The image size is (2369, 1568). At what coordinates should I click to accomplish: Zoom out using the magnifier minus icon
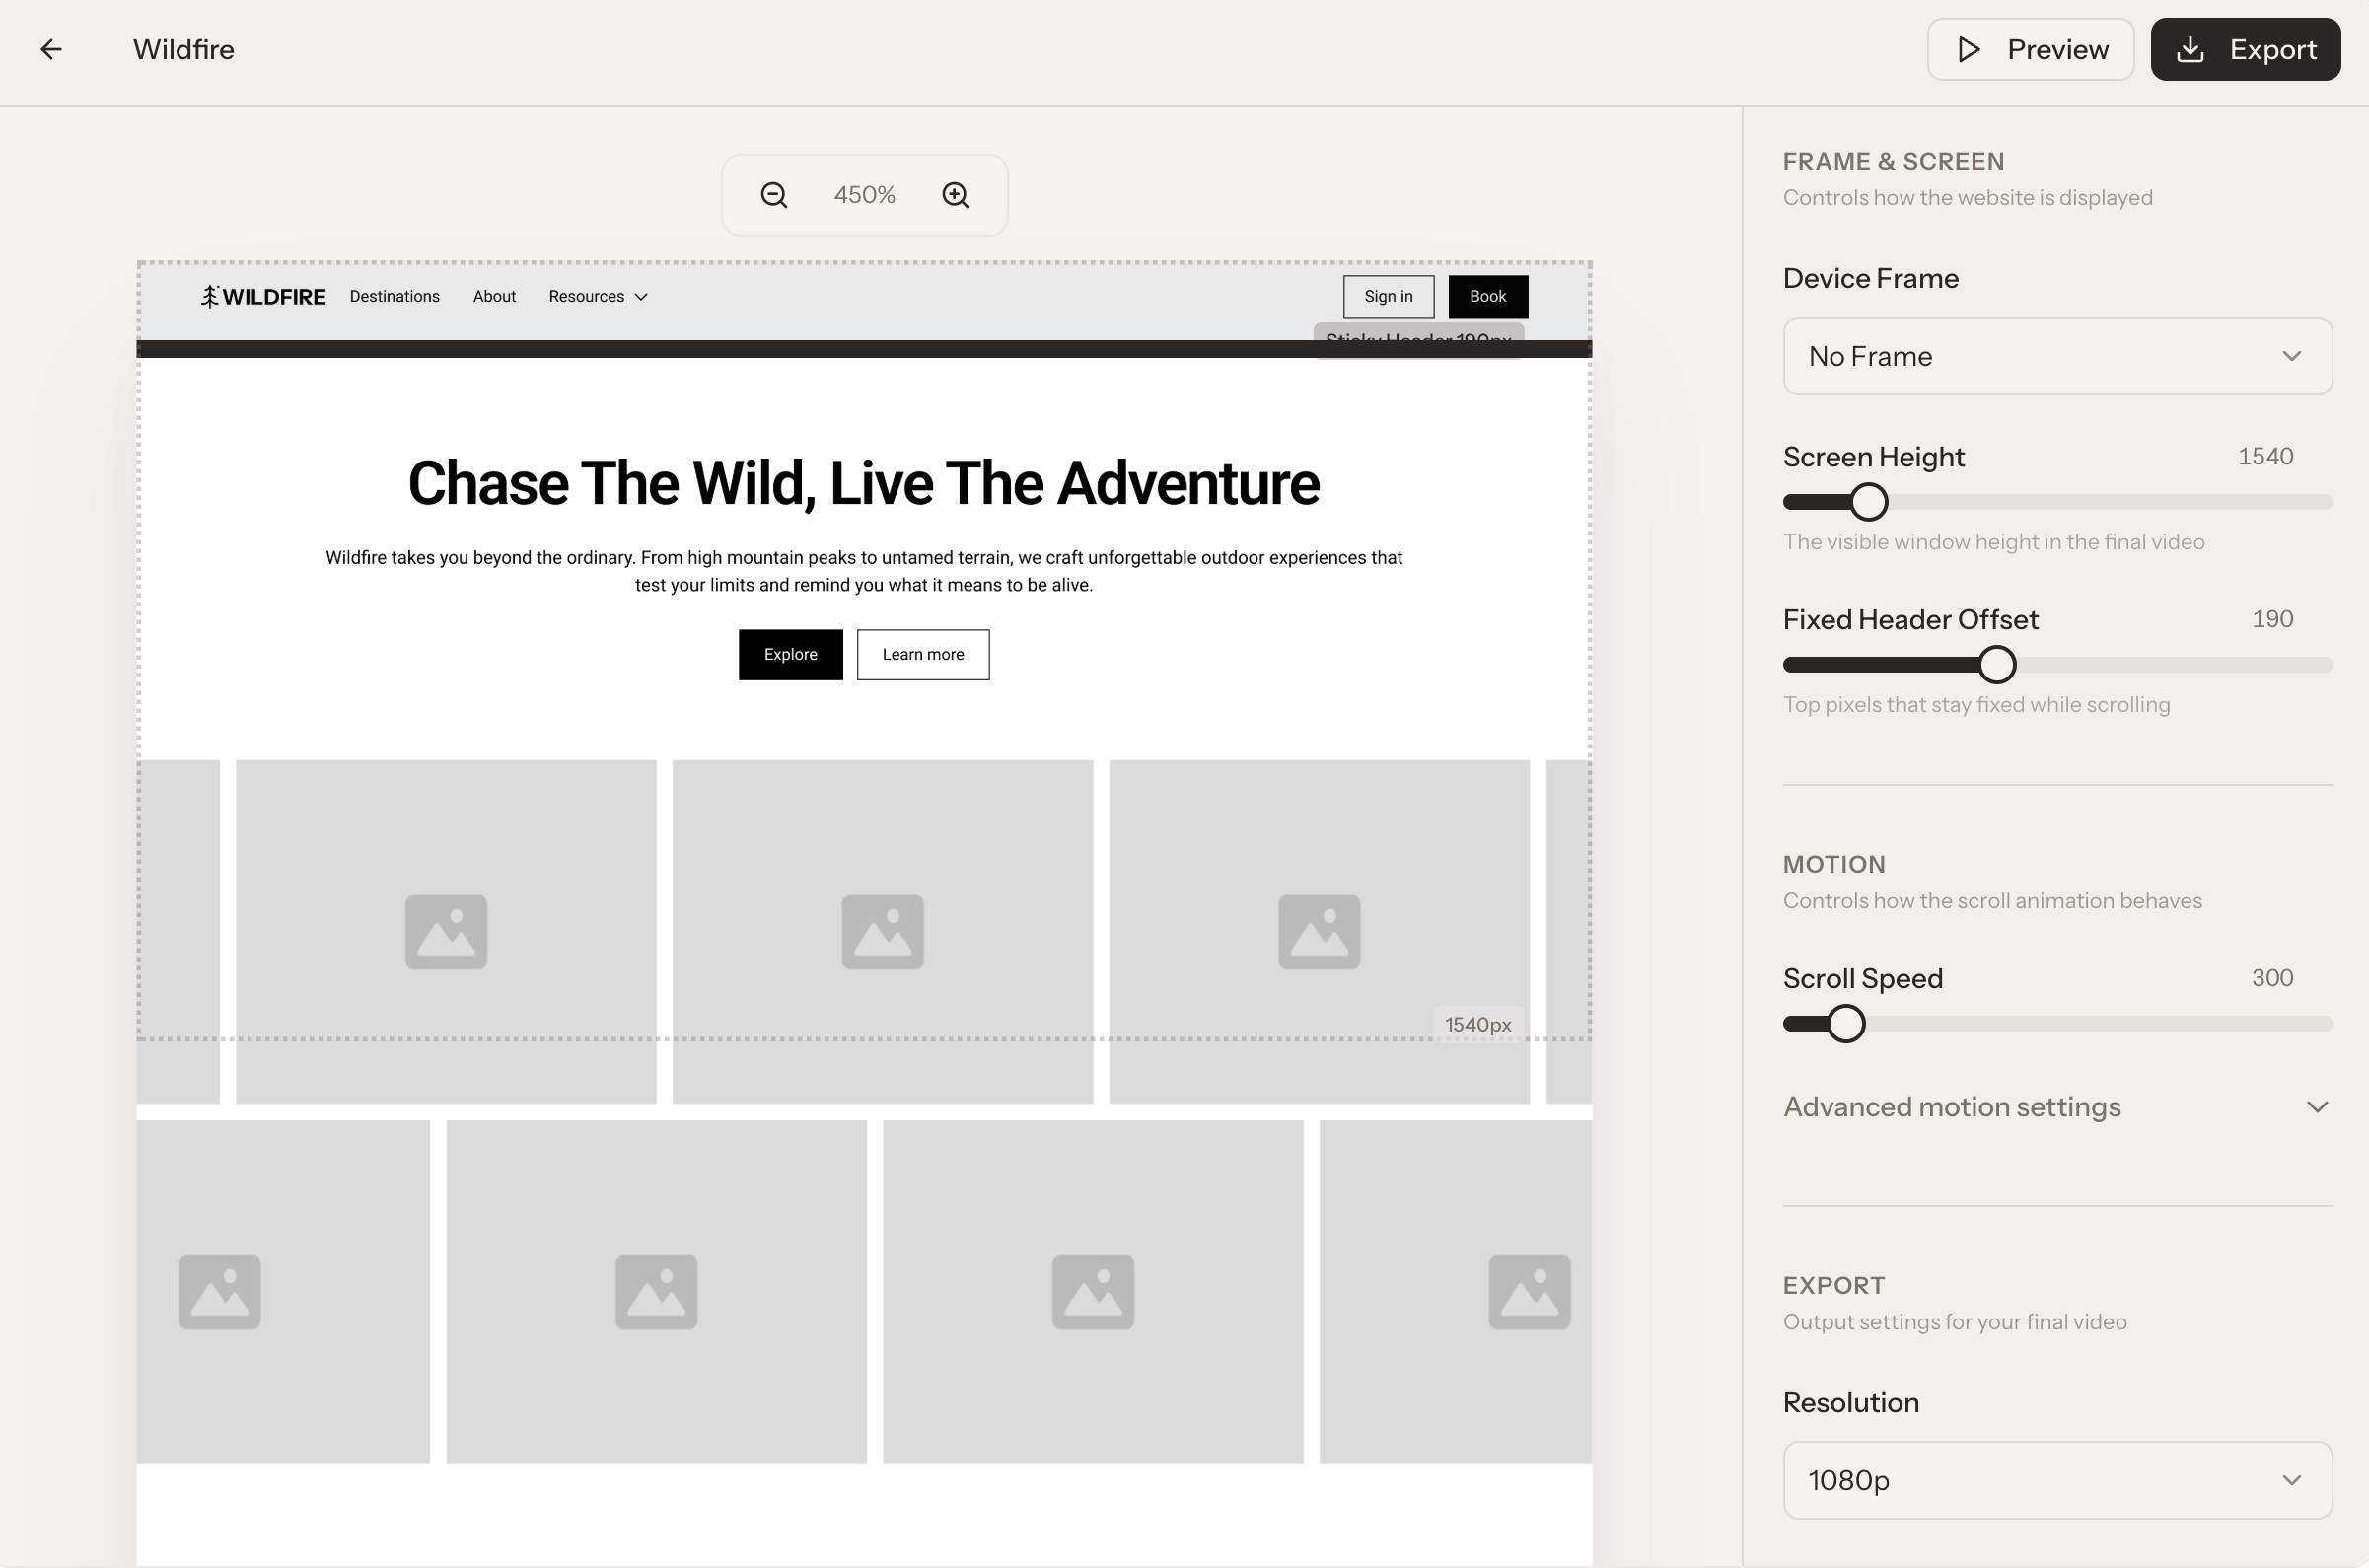pyautogui.click(x=773, y=194)
